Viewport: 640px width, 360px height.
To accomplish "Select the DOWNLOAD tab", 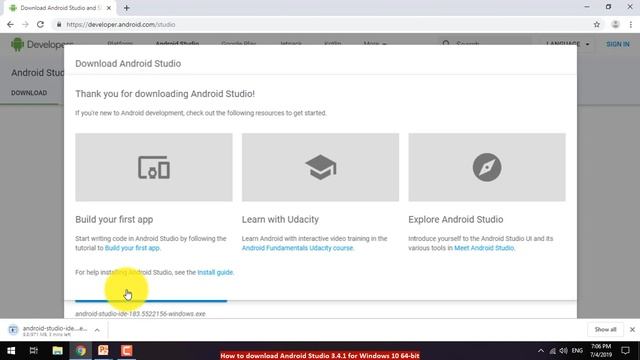I will 29,93.
